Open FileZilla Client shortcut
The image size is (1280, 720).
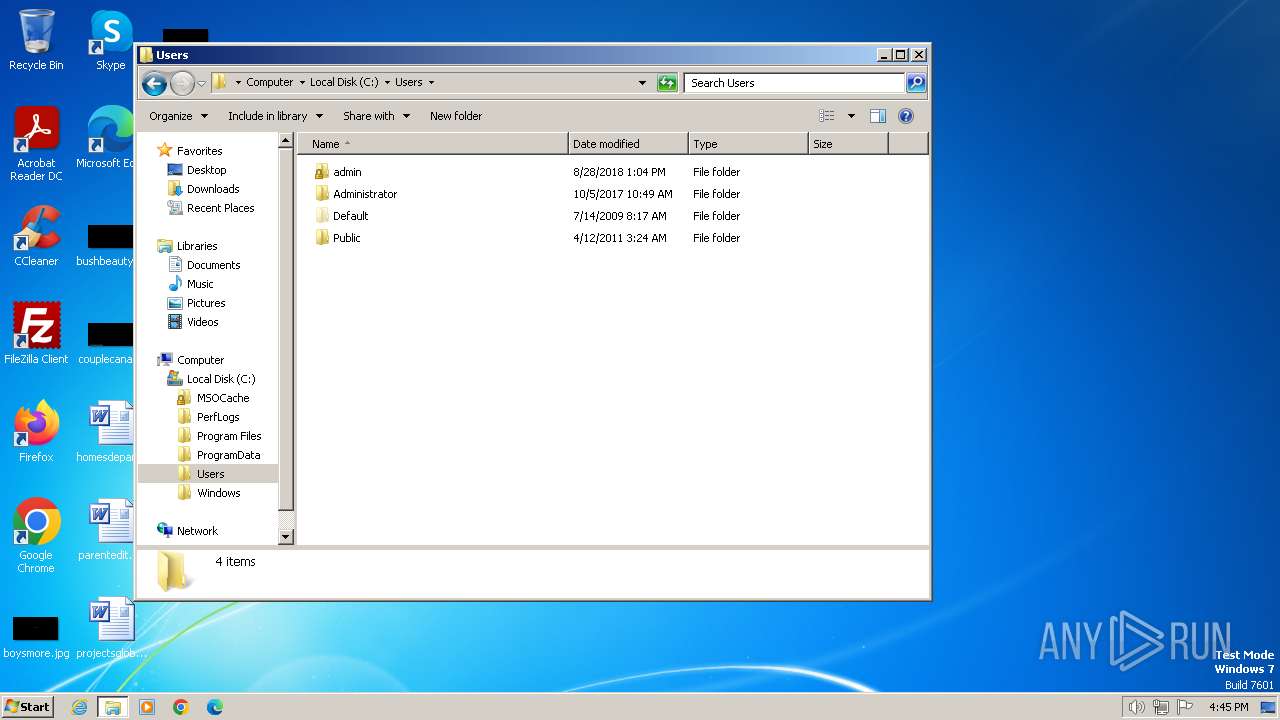[36, 334]
